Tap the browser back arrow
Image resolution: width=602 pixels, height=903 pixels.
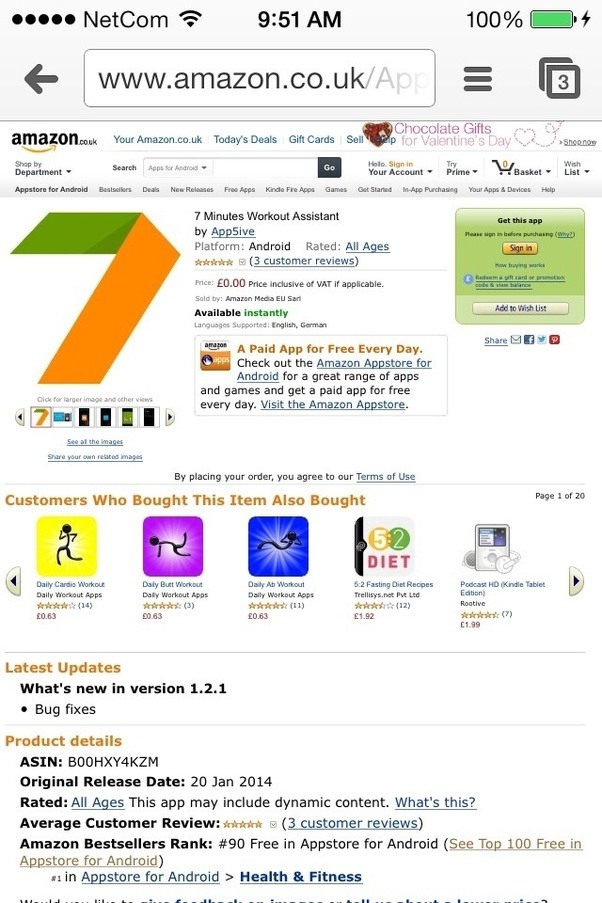[41, 78]
